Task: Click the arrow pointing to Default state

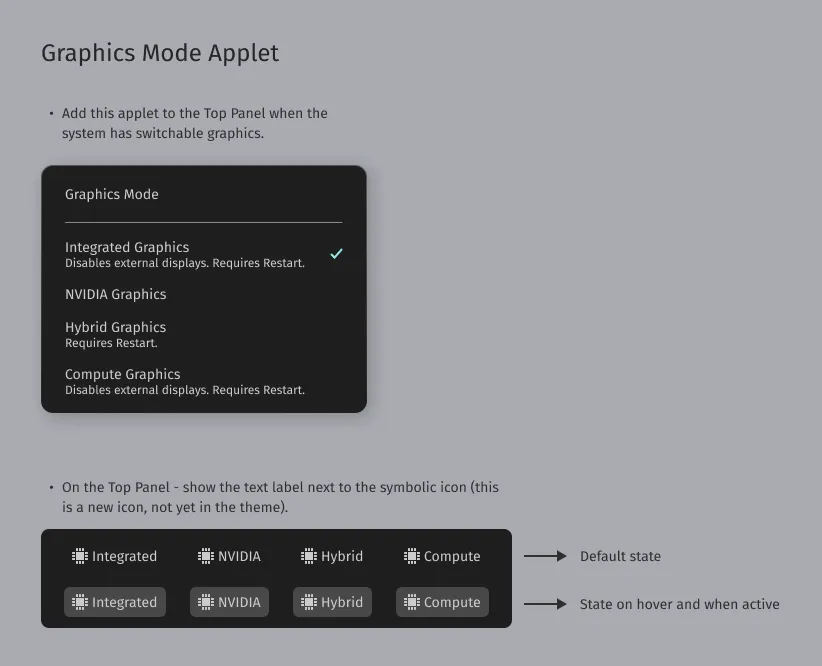Action: click(x=545, y=556)
